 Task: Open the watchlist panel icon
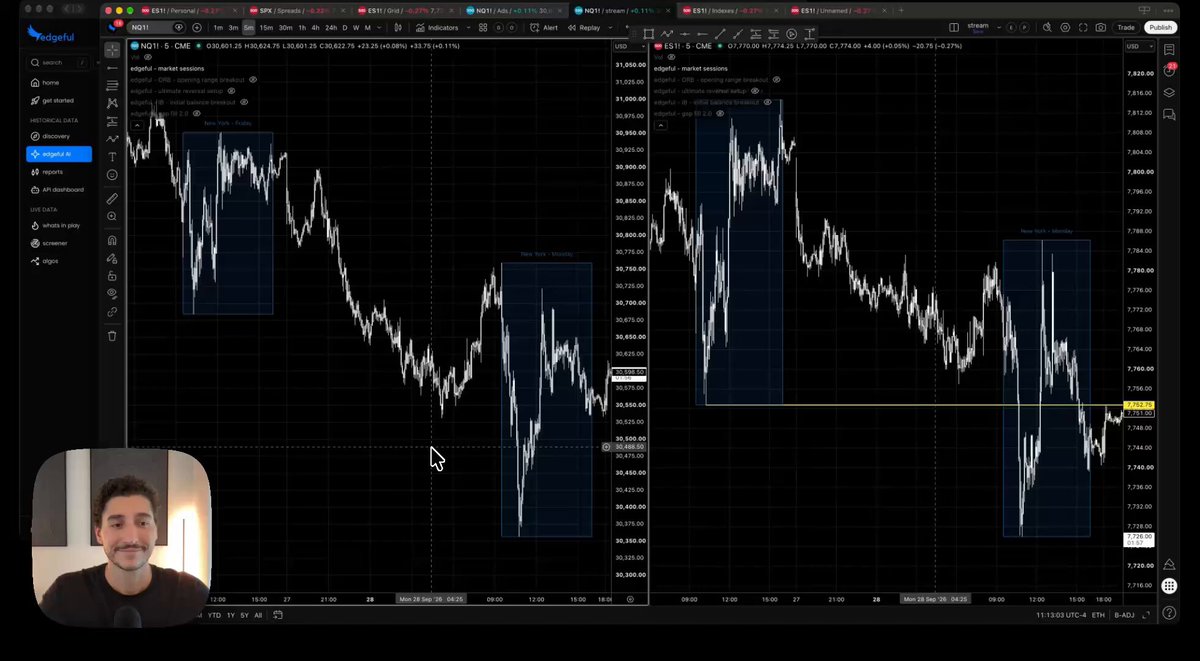[1170, 49]
